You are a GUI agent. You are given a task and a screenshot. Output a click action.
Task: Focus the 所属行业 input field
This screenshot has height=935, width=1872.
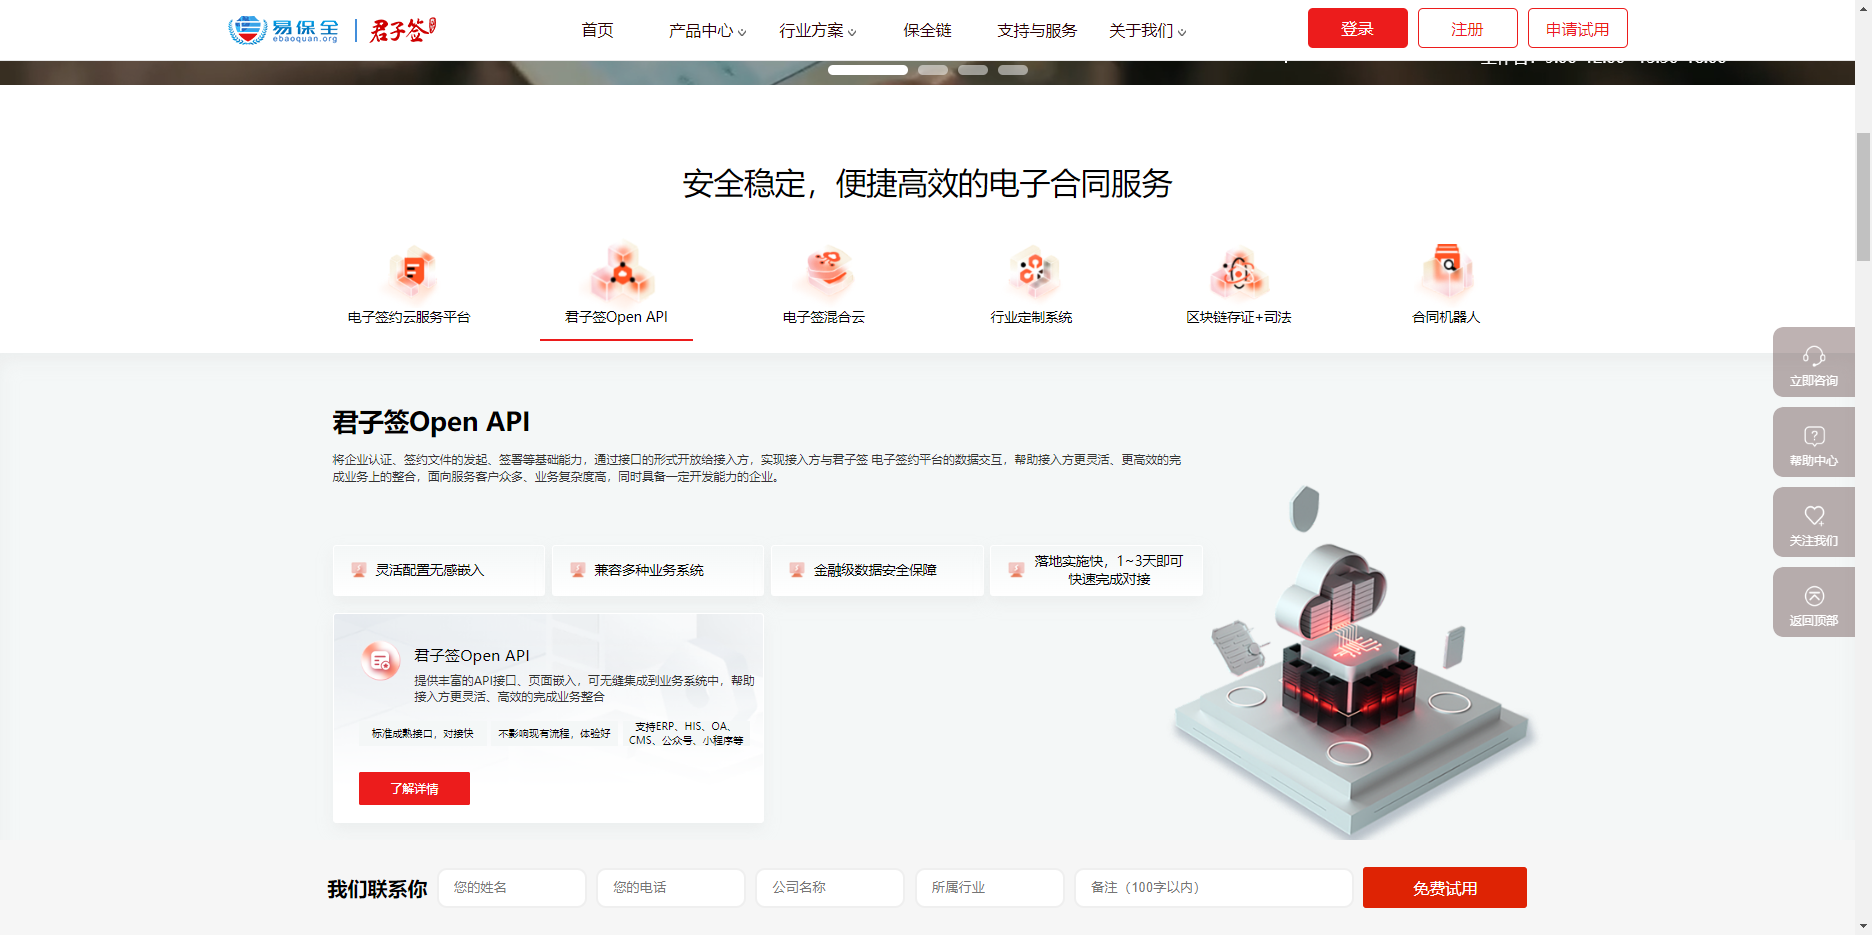click(x=990, y=888)
